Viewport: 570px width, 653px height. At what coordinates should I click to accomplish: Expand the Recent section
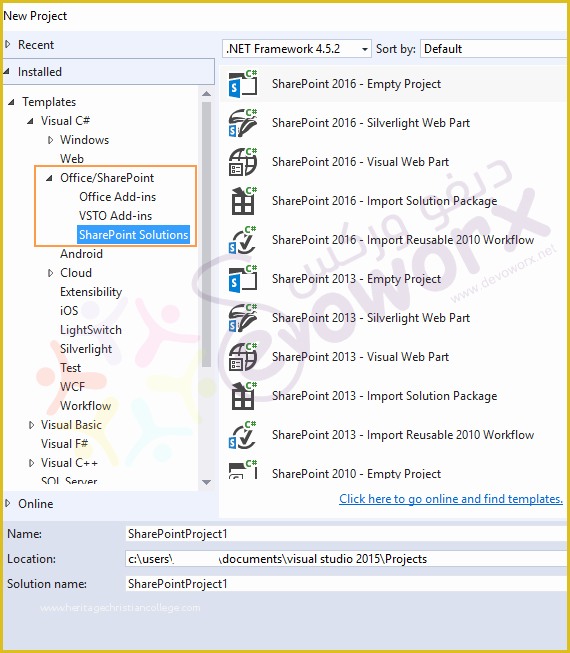point(7,44)
